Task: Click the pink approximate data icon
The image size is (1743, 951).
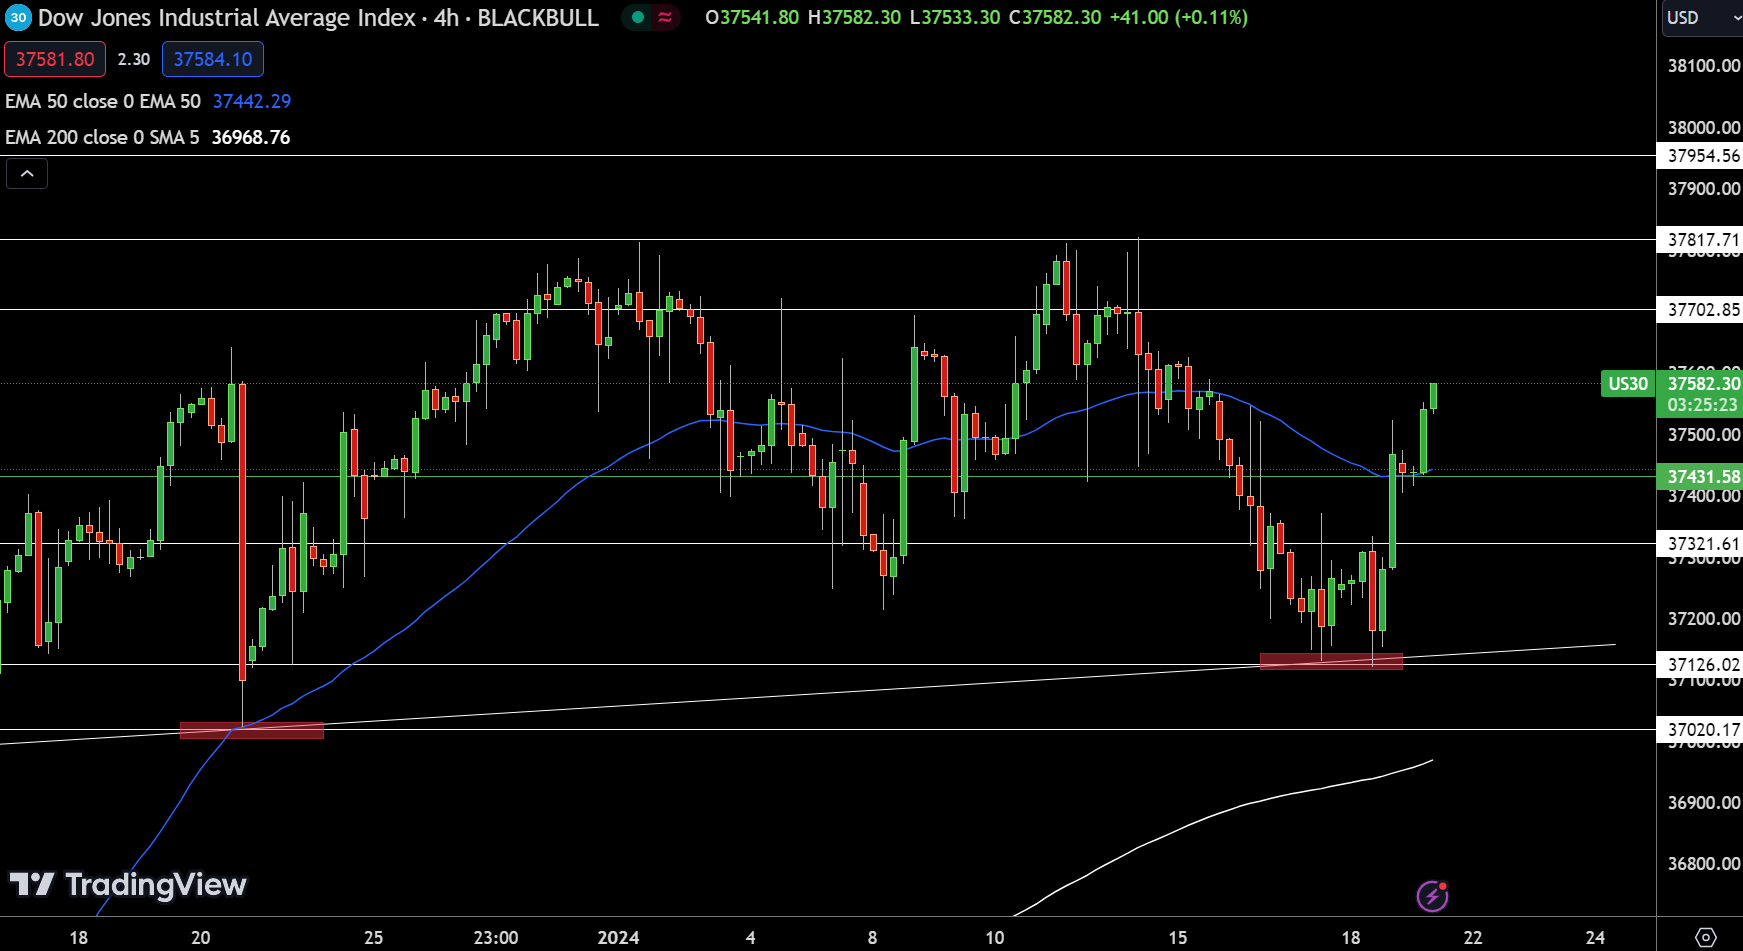Action: pyautogui.click(x=665, y=17)
